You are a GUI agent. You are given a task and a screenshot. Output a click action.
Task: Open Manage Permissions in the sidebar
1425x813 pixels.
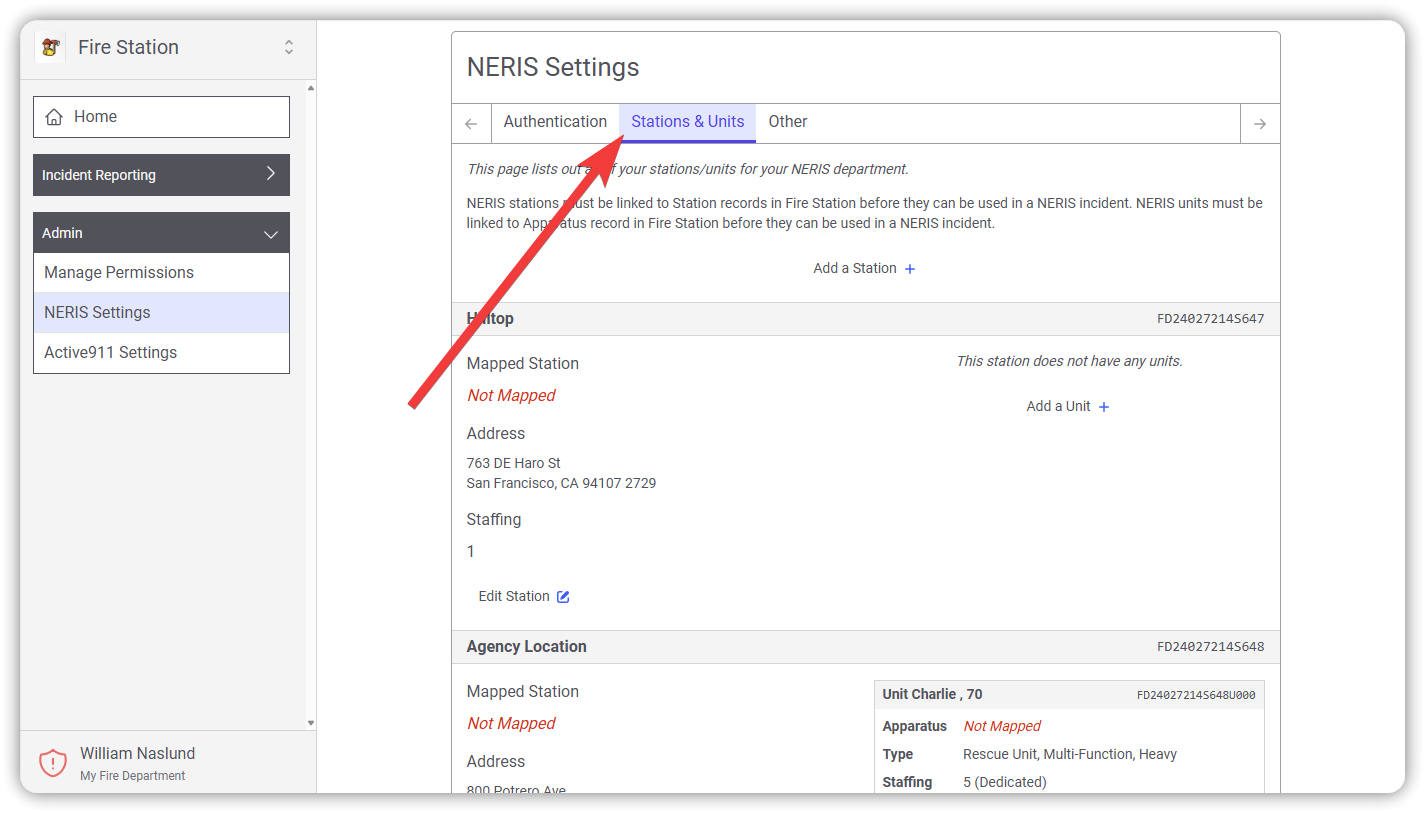pos(119,273)
